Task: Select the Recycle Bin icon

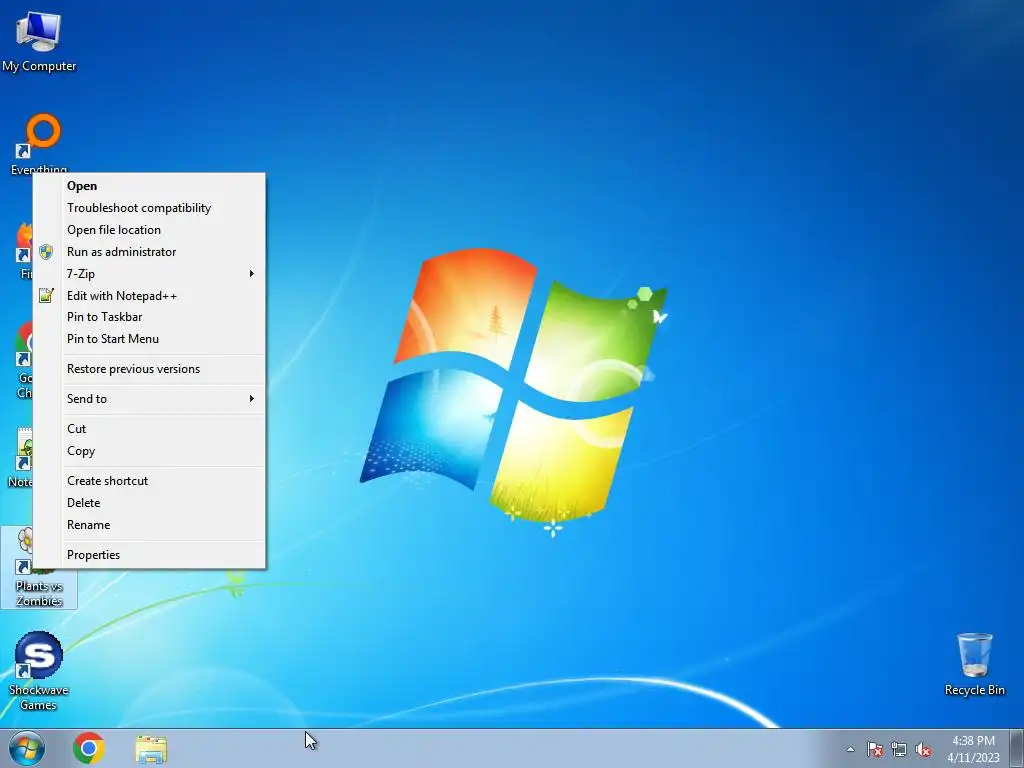Action: pyautogui.click(x=974, y=664)
